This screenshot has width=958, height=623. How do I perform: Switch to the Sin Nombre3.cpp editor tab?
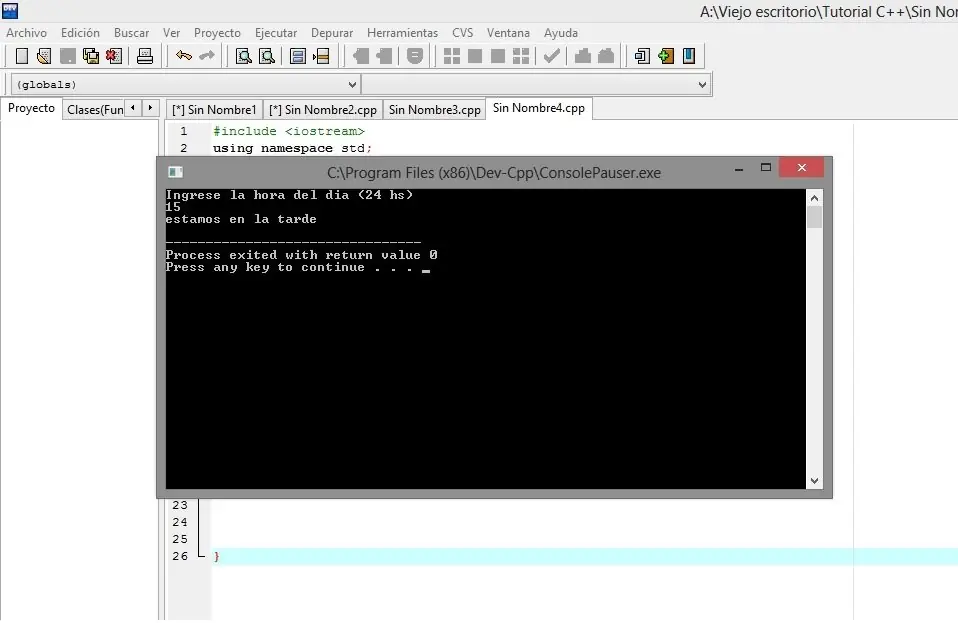pos(434,109)
